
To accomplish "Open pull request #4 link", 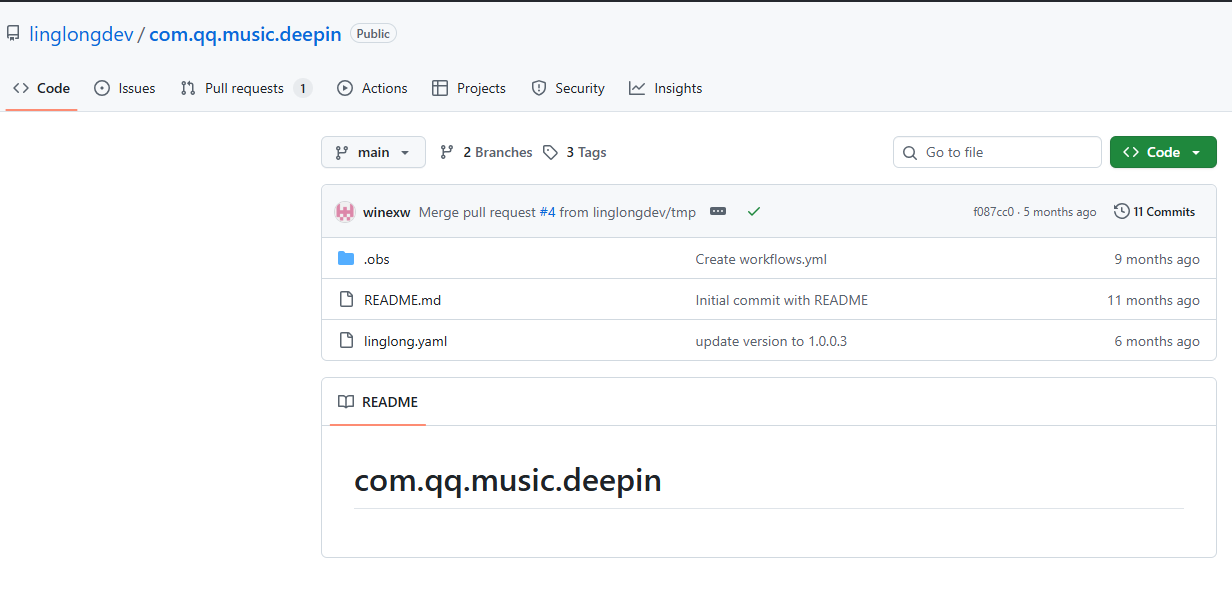I will pos(547,212).
